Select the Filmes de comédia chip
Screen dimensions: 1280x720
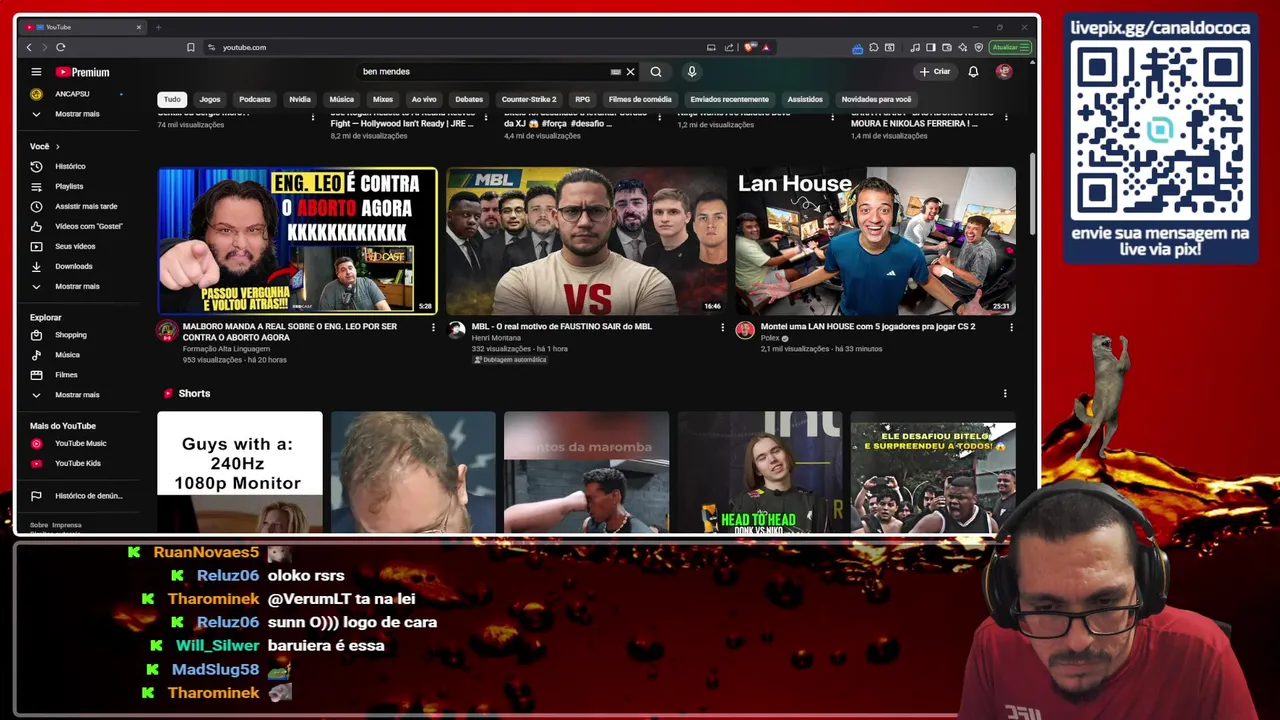(x=640, y=99)
